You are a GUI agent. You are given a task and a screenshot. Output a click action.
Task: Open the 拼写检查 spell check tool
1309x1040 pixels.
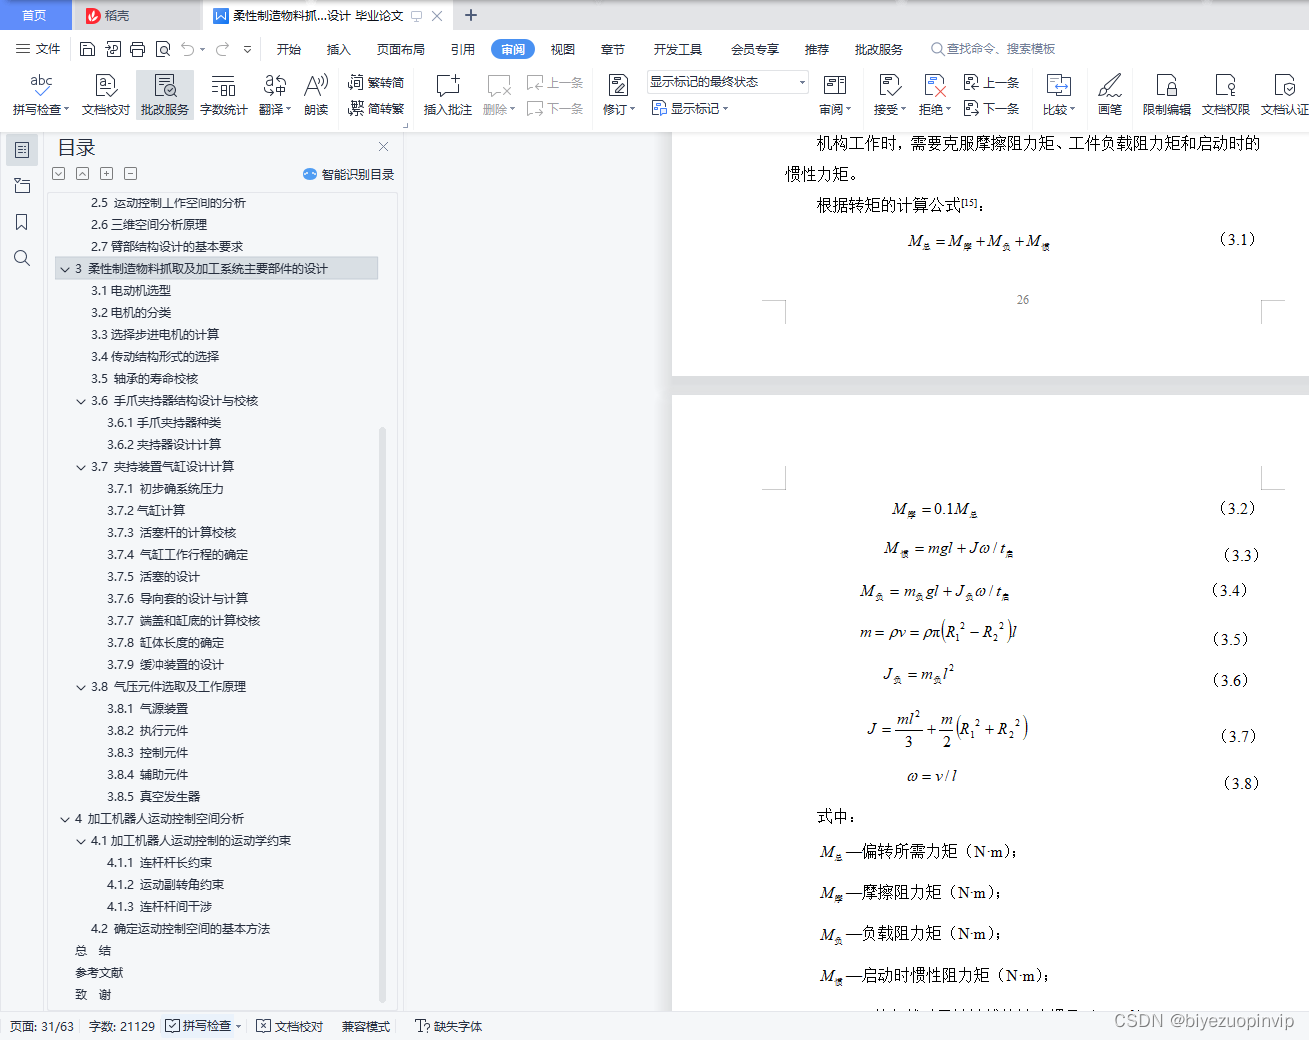[41, 95]
